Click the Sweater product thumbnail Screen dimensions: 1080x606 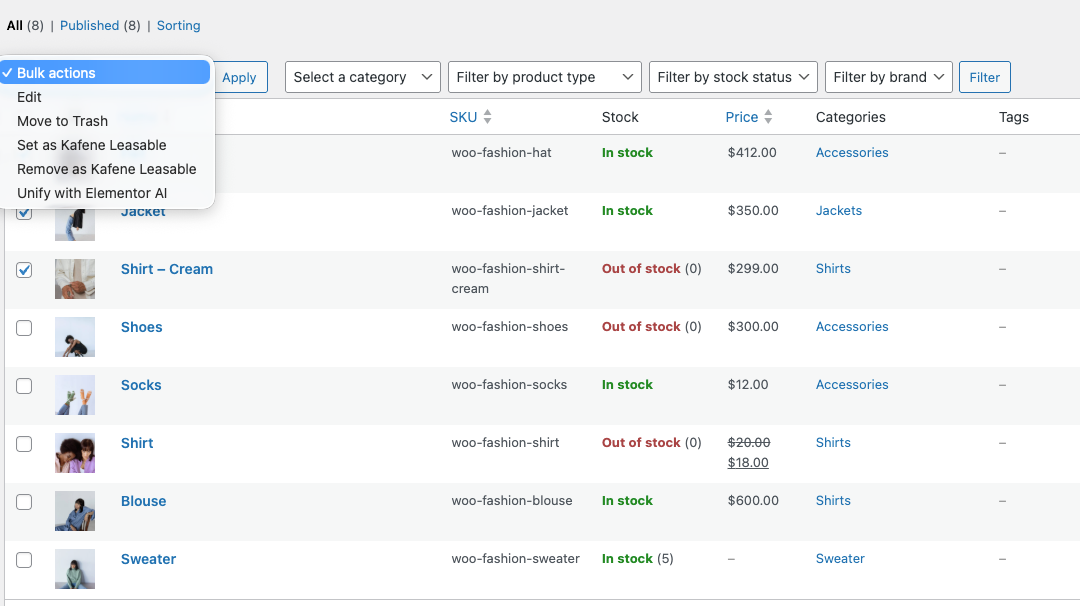tap(75, 569)
